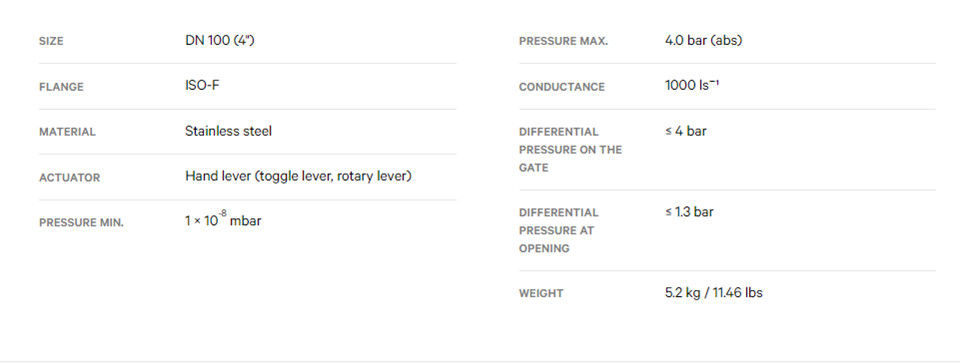Viewport: 960px width, 363px height.
Task: Click the ≤ 1.3 bar value
Action: [x=689, y=212]
